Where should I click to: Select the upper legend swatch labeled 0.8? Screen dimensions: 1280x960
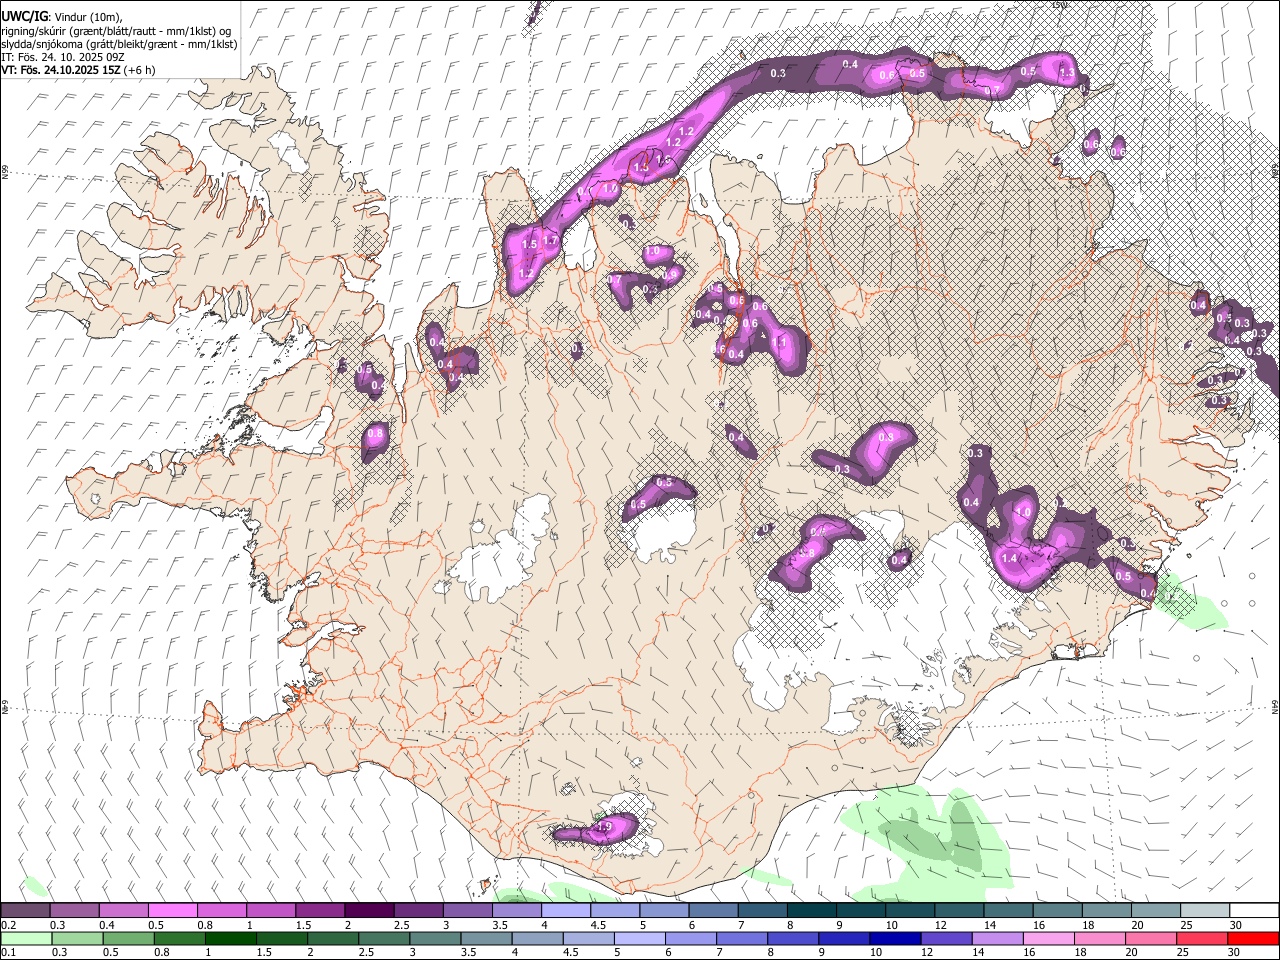[x=222, y=911]
